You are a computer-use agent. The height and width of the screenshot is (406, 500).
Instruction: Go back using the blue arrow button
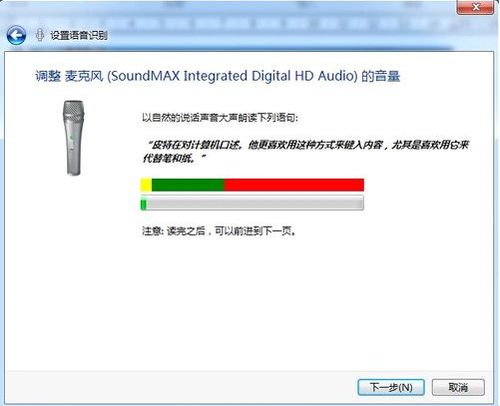(x=16, y=35)
